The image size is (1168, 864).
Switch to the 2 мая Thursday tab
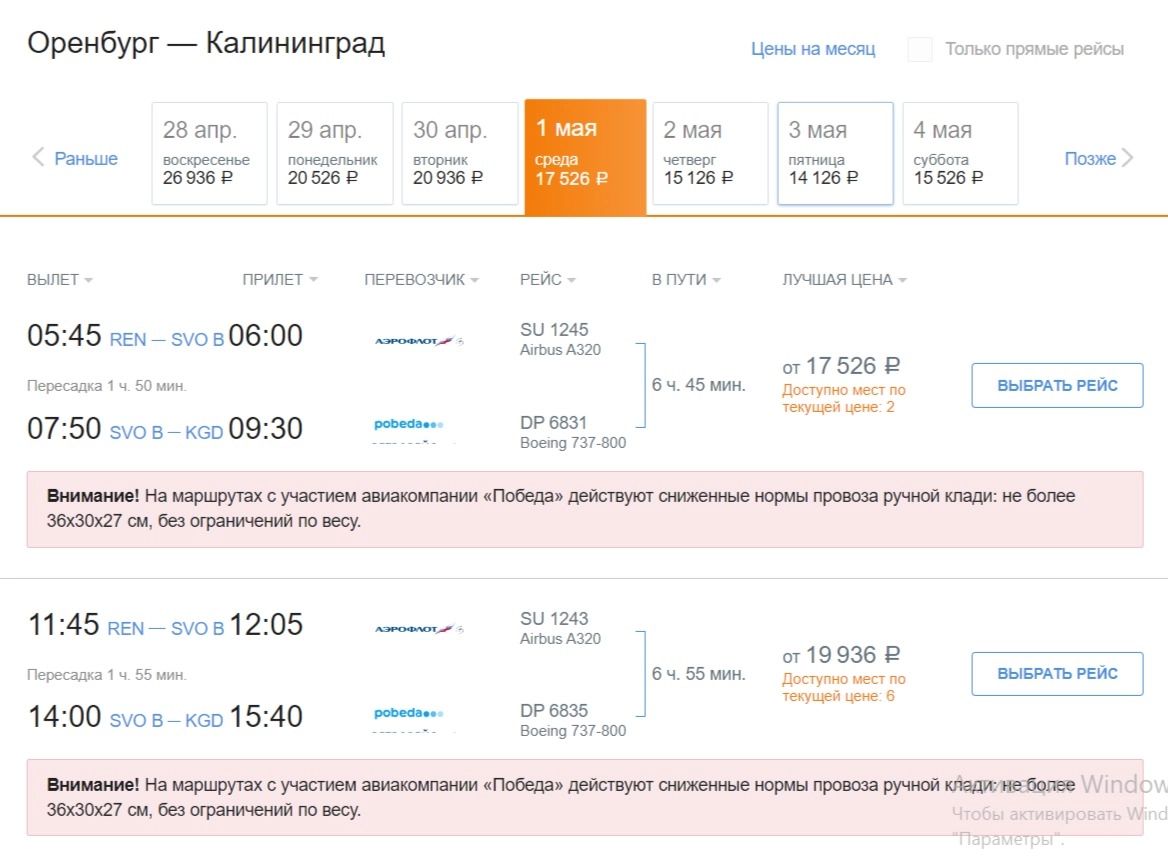[x=710, y=153]
